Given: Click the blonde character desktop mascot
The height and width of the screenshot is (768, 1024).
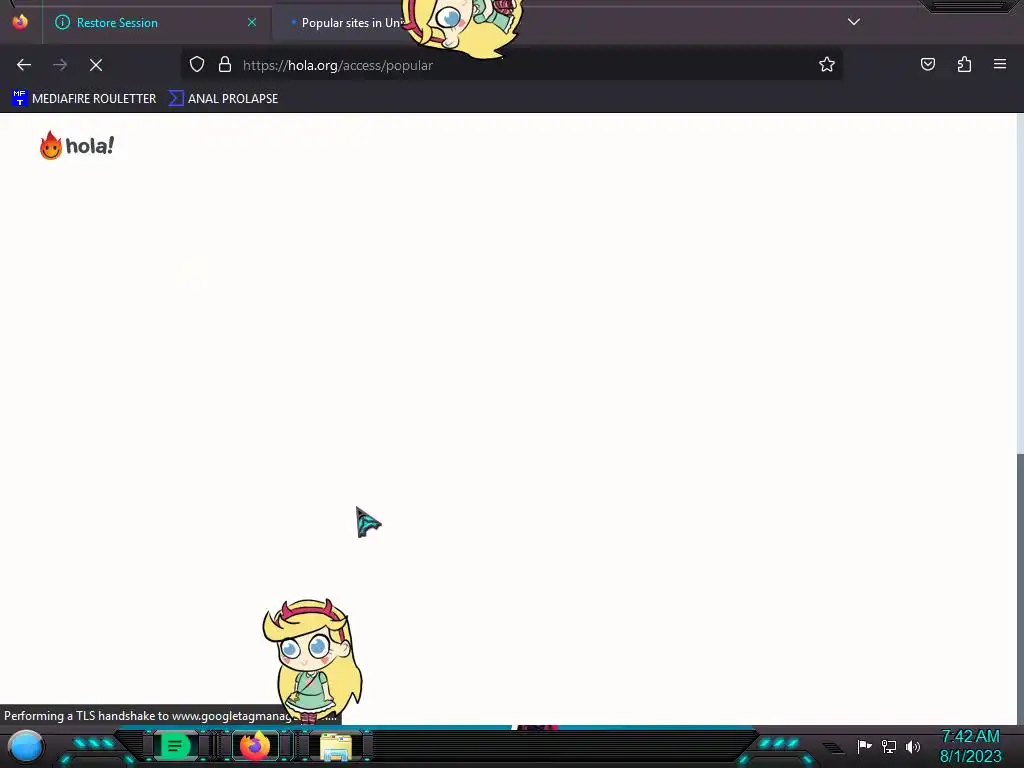Looking at the screenshot, I should 312,661.
